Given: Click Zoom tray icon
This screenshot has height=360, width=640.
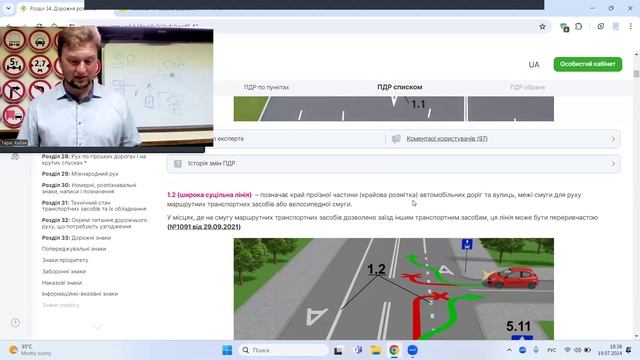Looking at the screenshot, I should pos(522,350).
